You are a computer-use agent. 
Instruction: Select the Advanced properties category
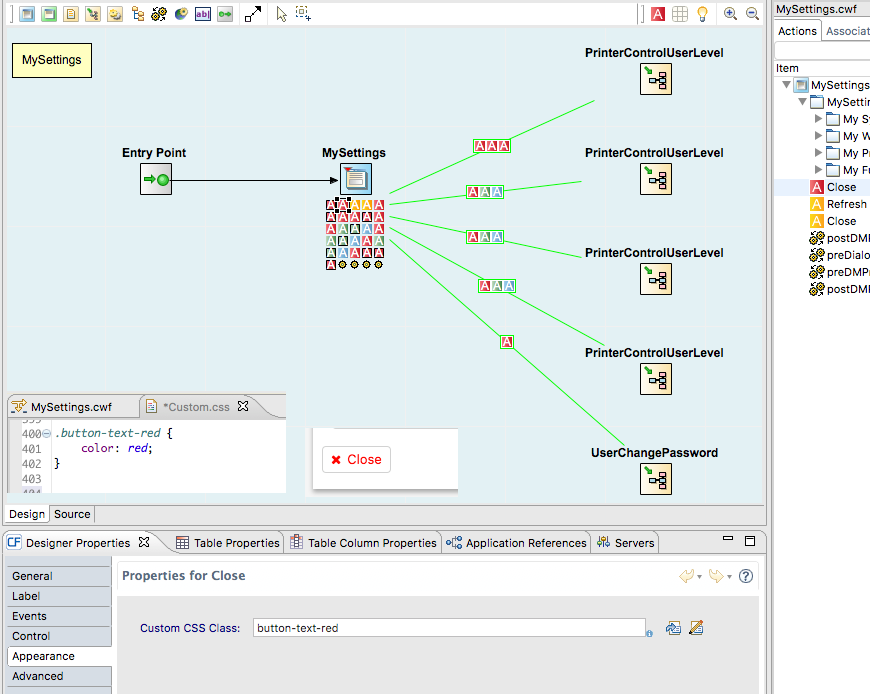click(59, 676)
